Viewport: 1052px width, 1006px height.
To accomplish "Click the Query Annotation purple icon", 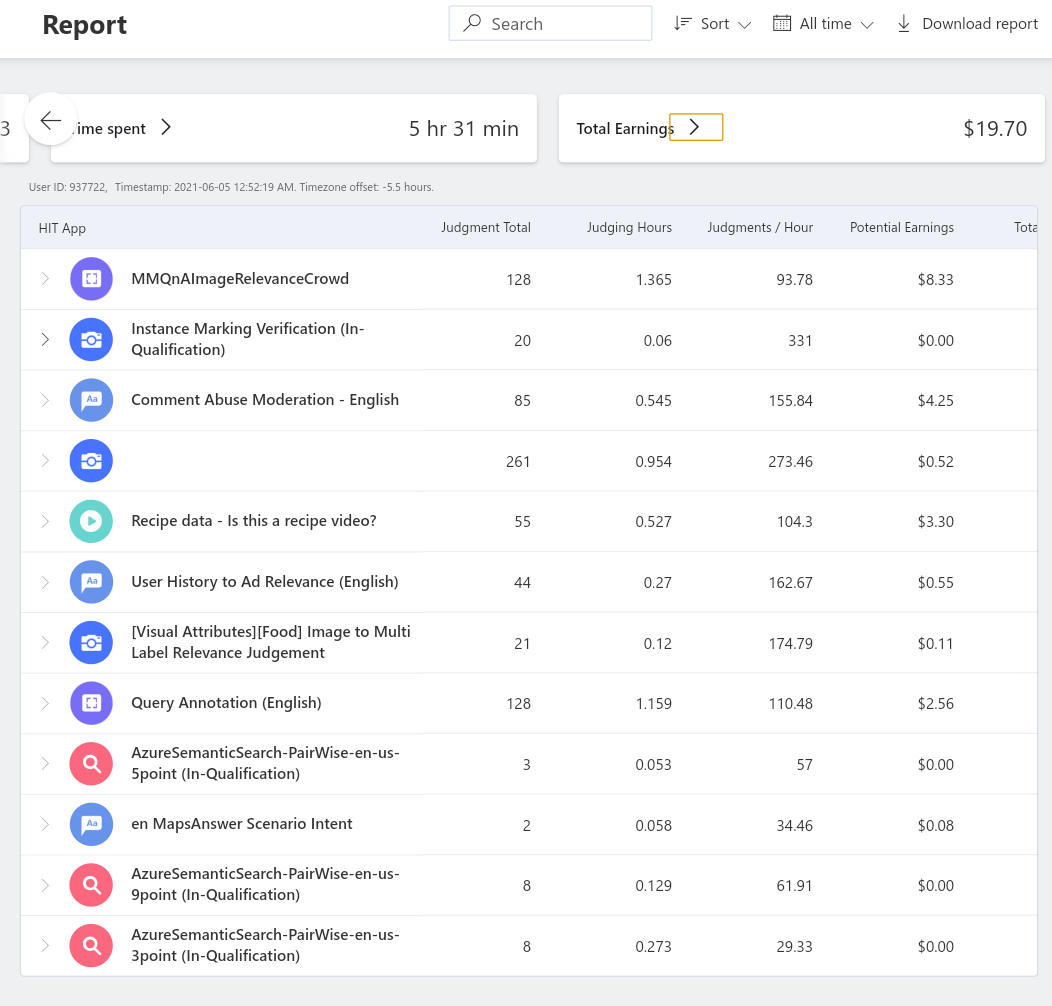I will (91, 703).
